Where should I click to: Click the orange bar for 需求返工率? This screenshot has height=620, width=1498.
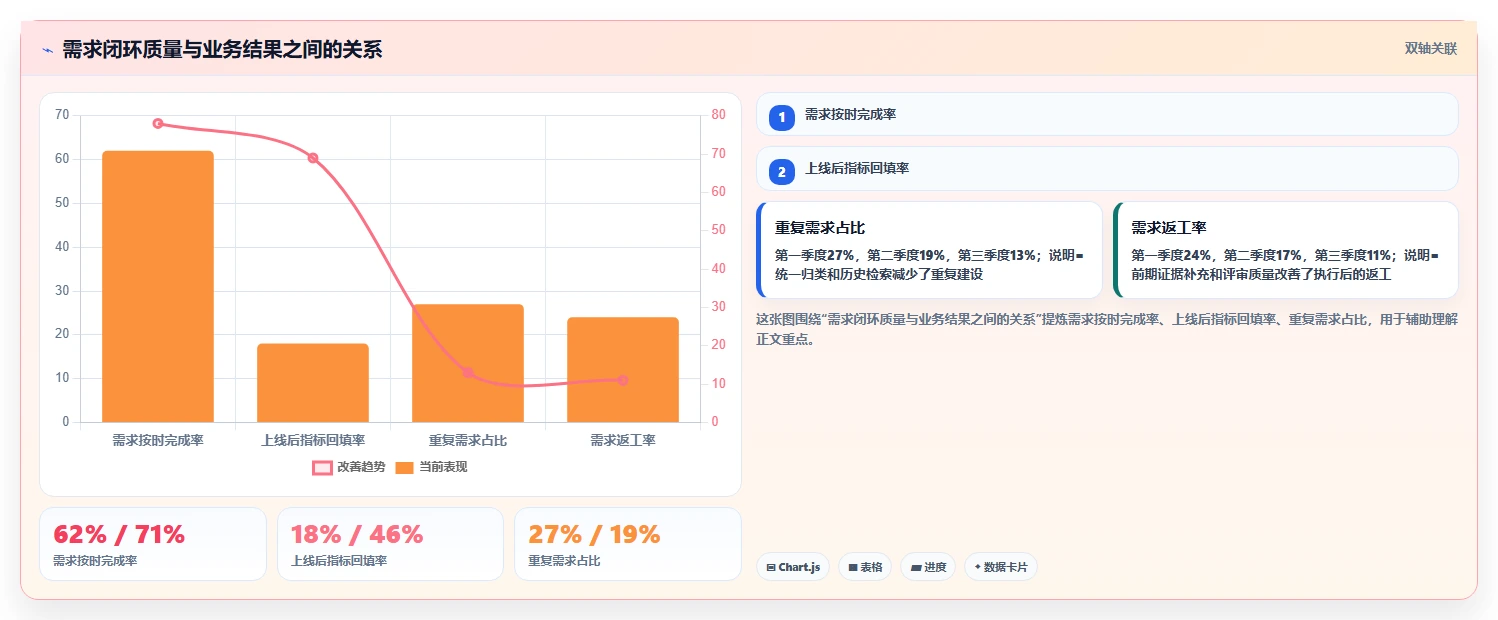[623, 370]
